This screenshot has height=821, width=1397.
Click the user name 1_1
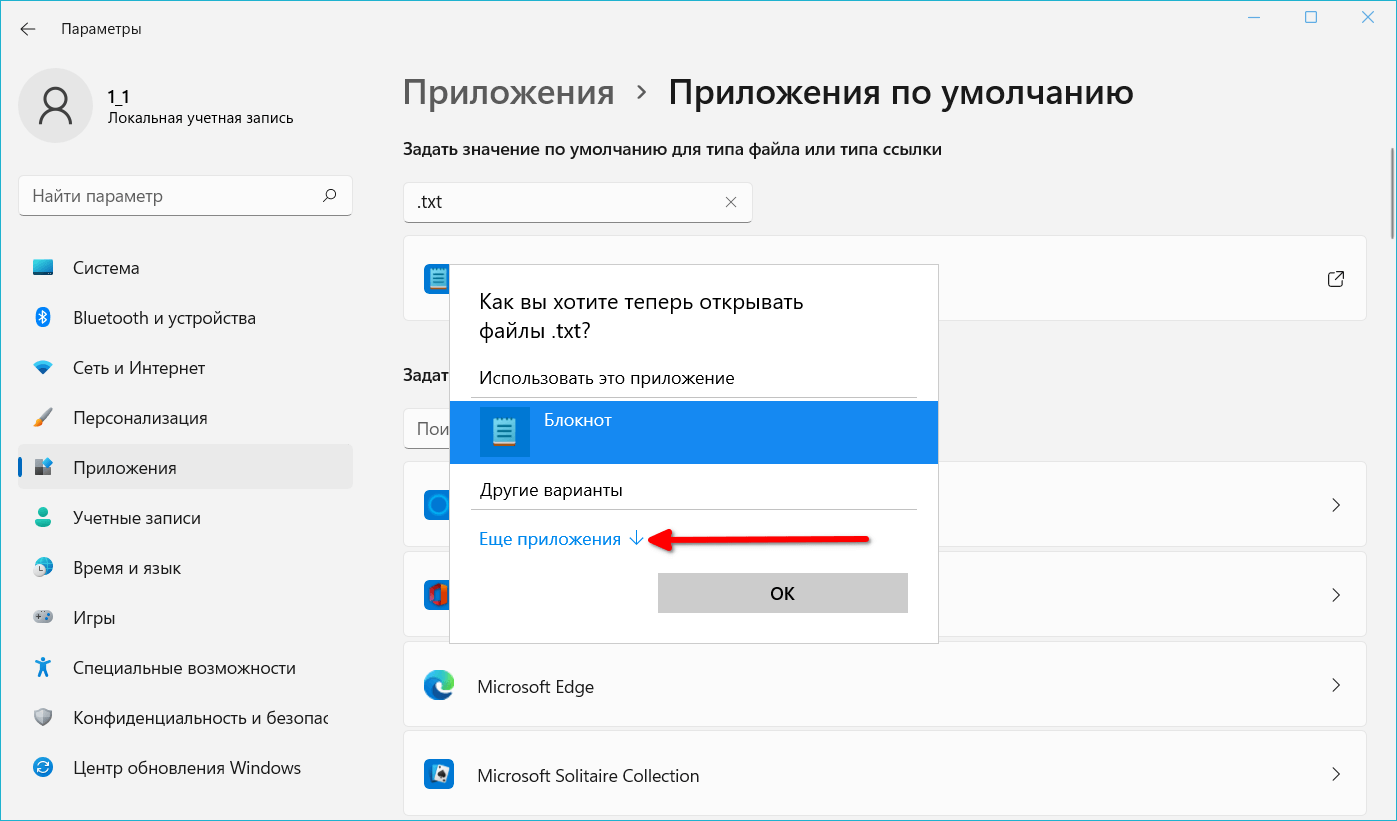[119, 97]
